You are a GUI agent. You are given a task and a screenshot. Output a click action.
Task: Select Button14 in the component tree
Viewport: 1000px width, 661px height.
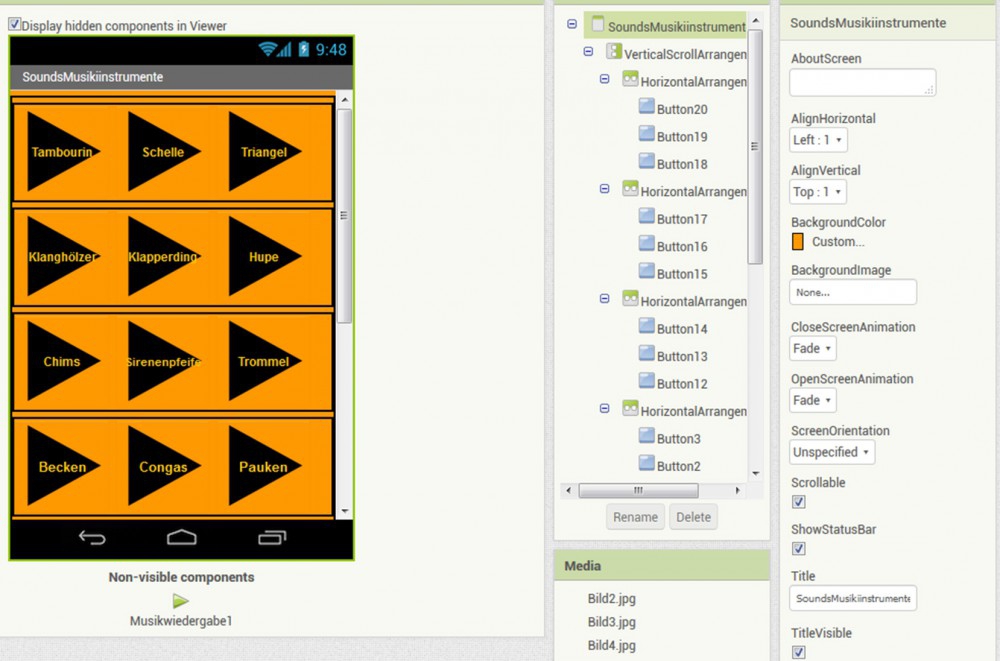point(681,329)
